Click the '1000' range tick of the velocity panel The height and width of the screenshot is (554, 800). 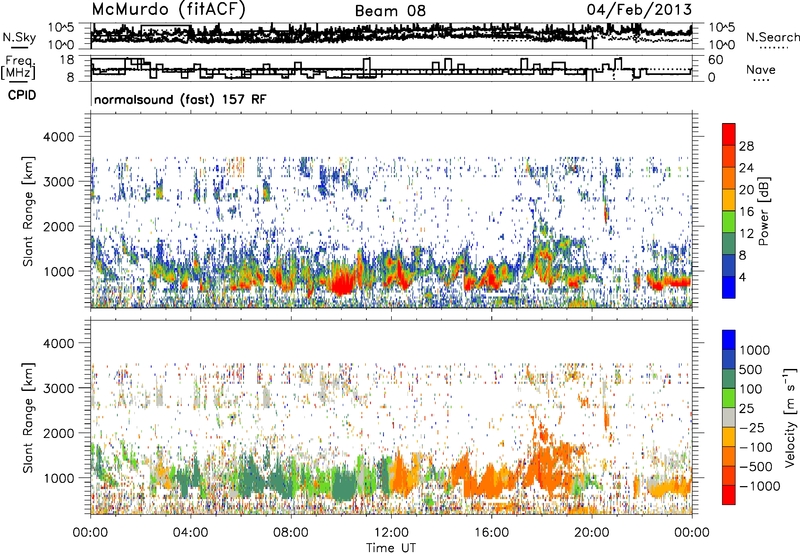(58, 478)
